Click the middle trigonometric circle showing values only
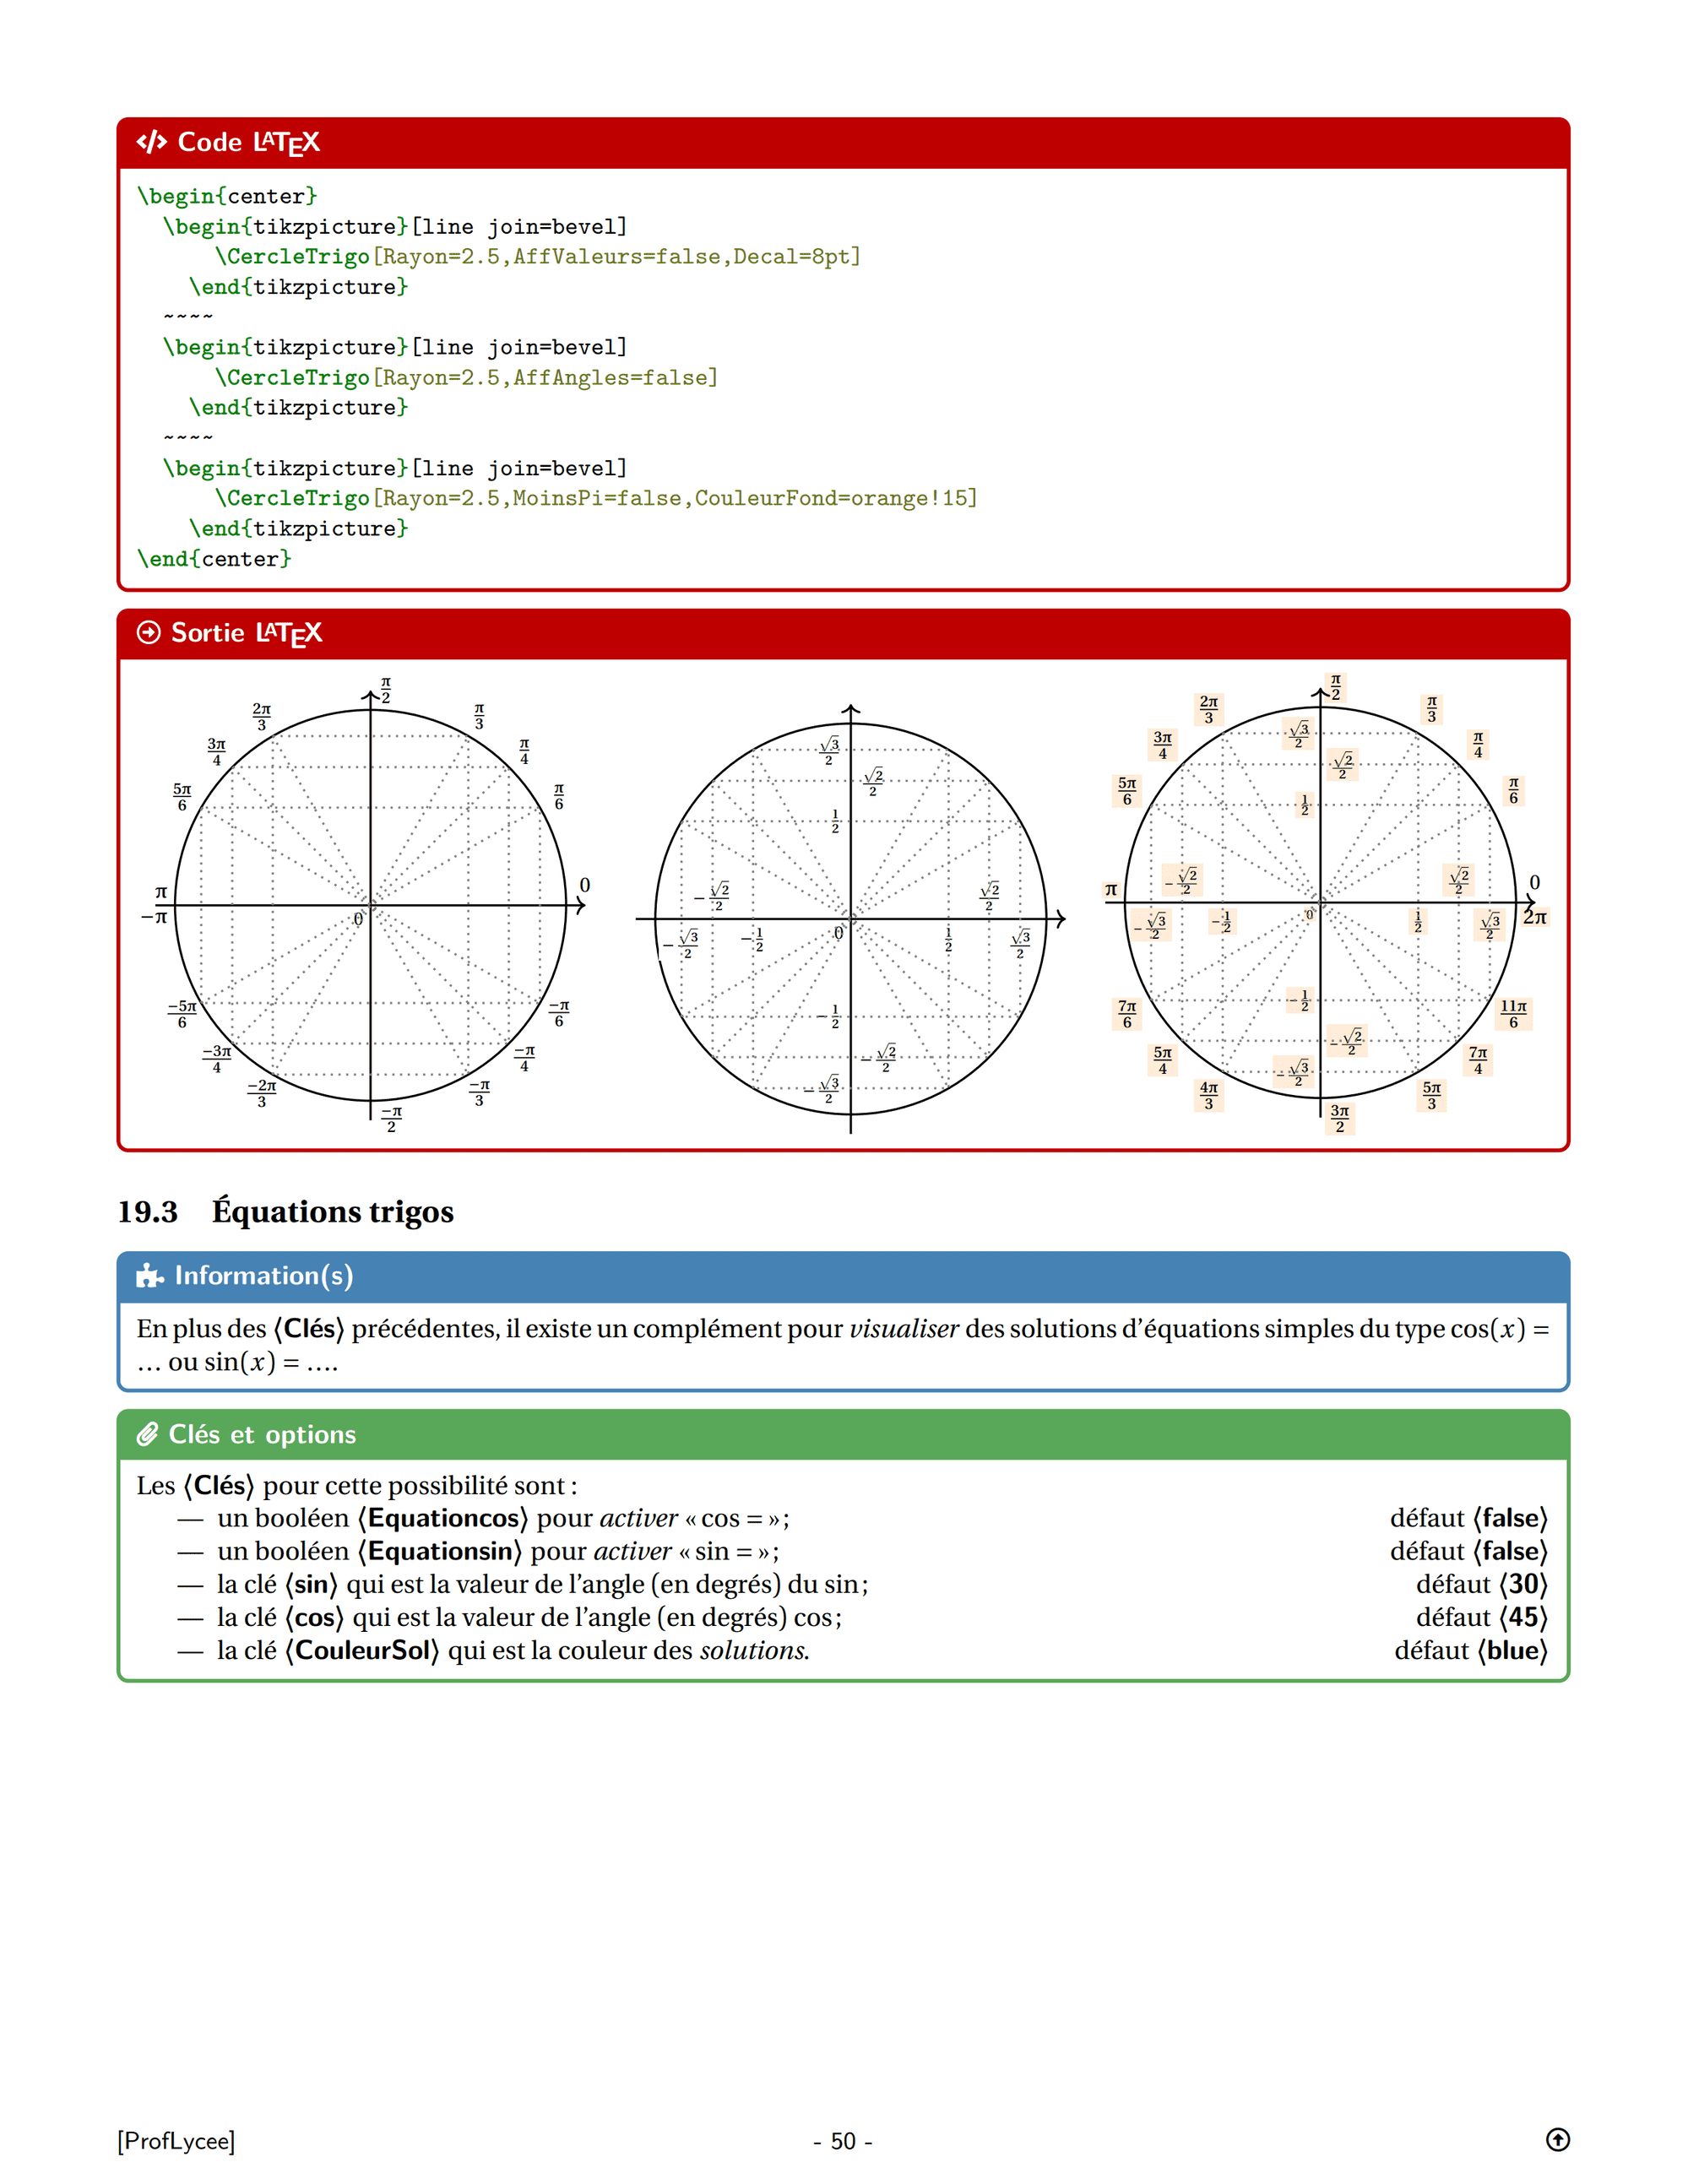 (x=850, y=918)
